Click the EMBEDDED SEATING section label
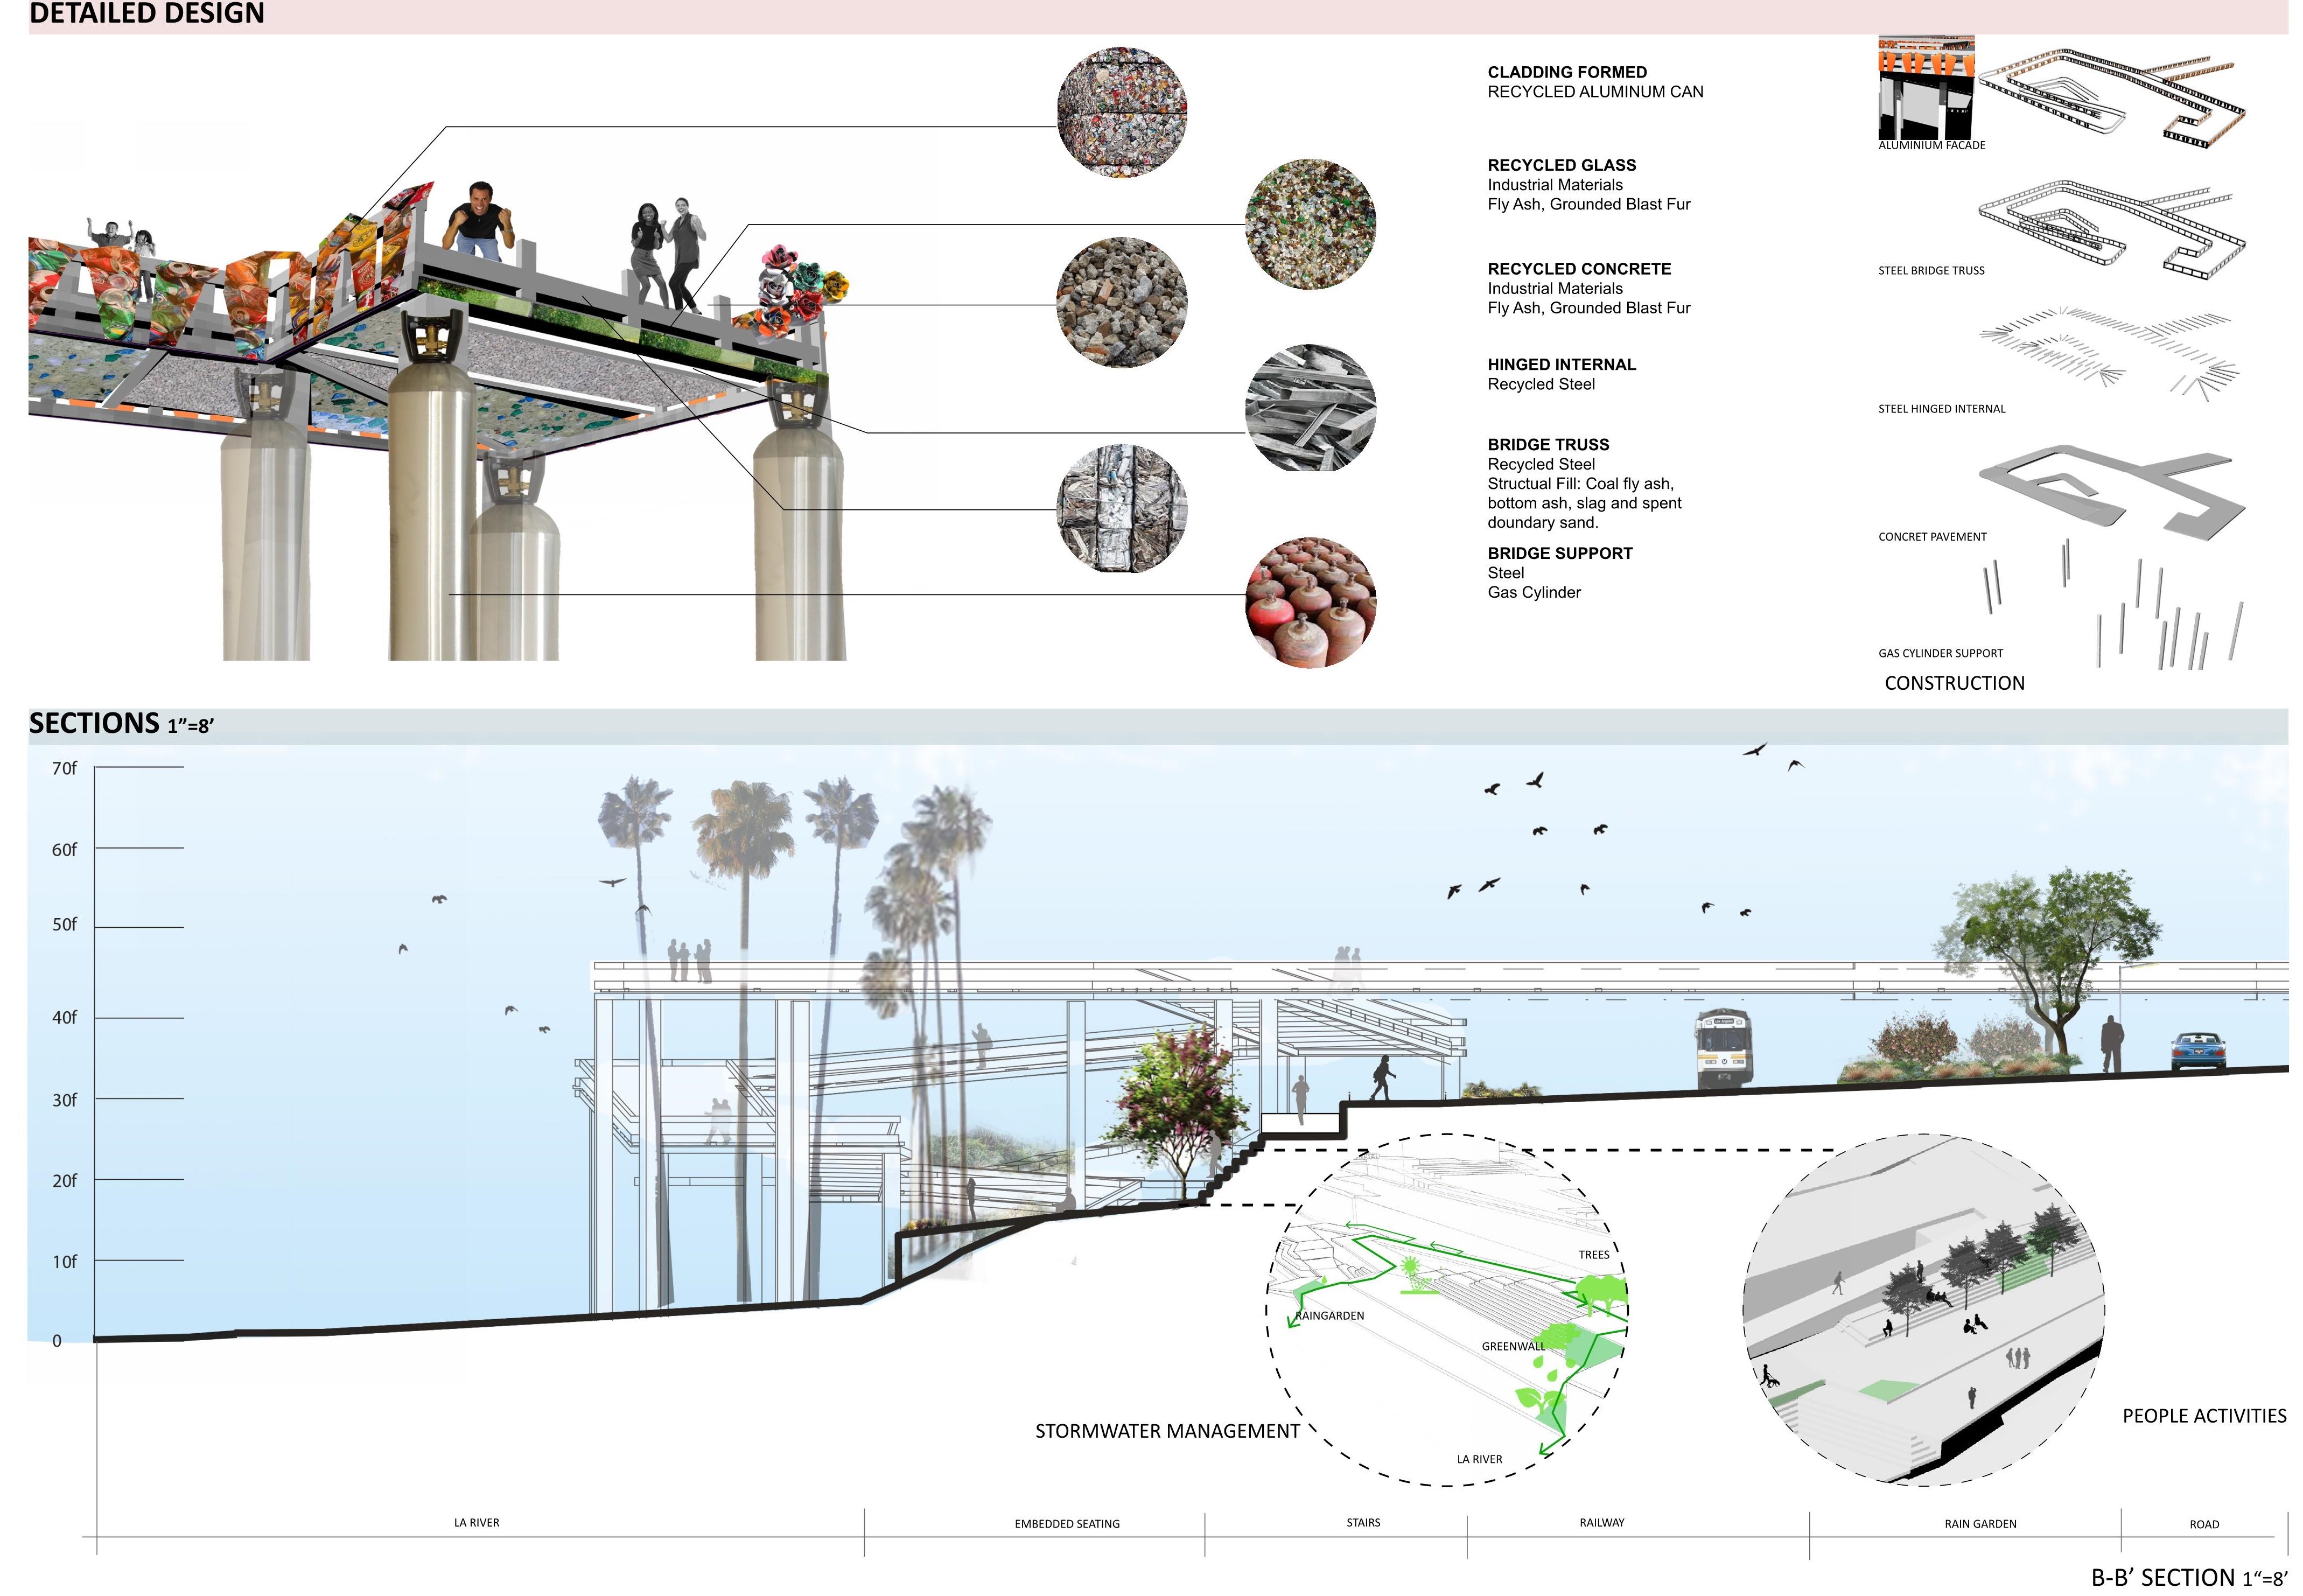2303x1596 pixels. (1066, 1524)
